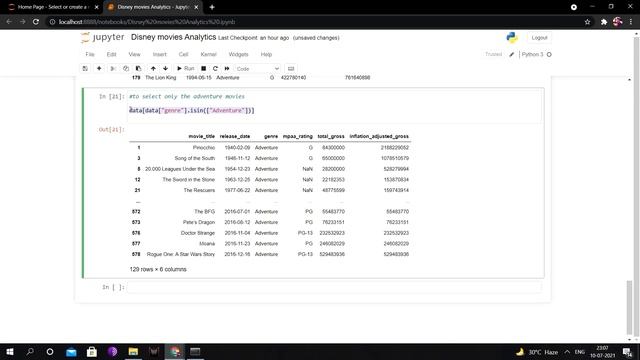Run the selected cell

pos(185,69)
